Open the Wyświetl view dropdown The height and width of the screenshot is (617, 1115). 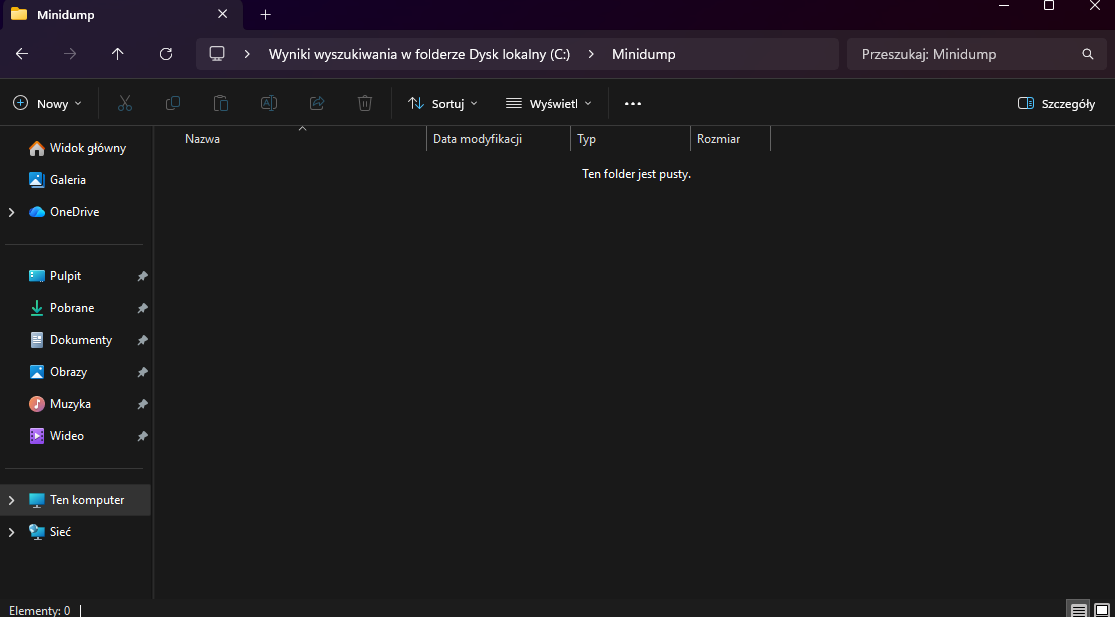point(548,104)
